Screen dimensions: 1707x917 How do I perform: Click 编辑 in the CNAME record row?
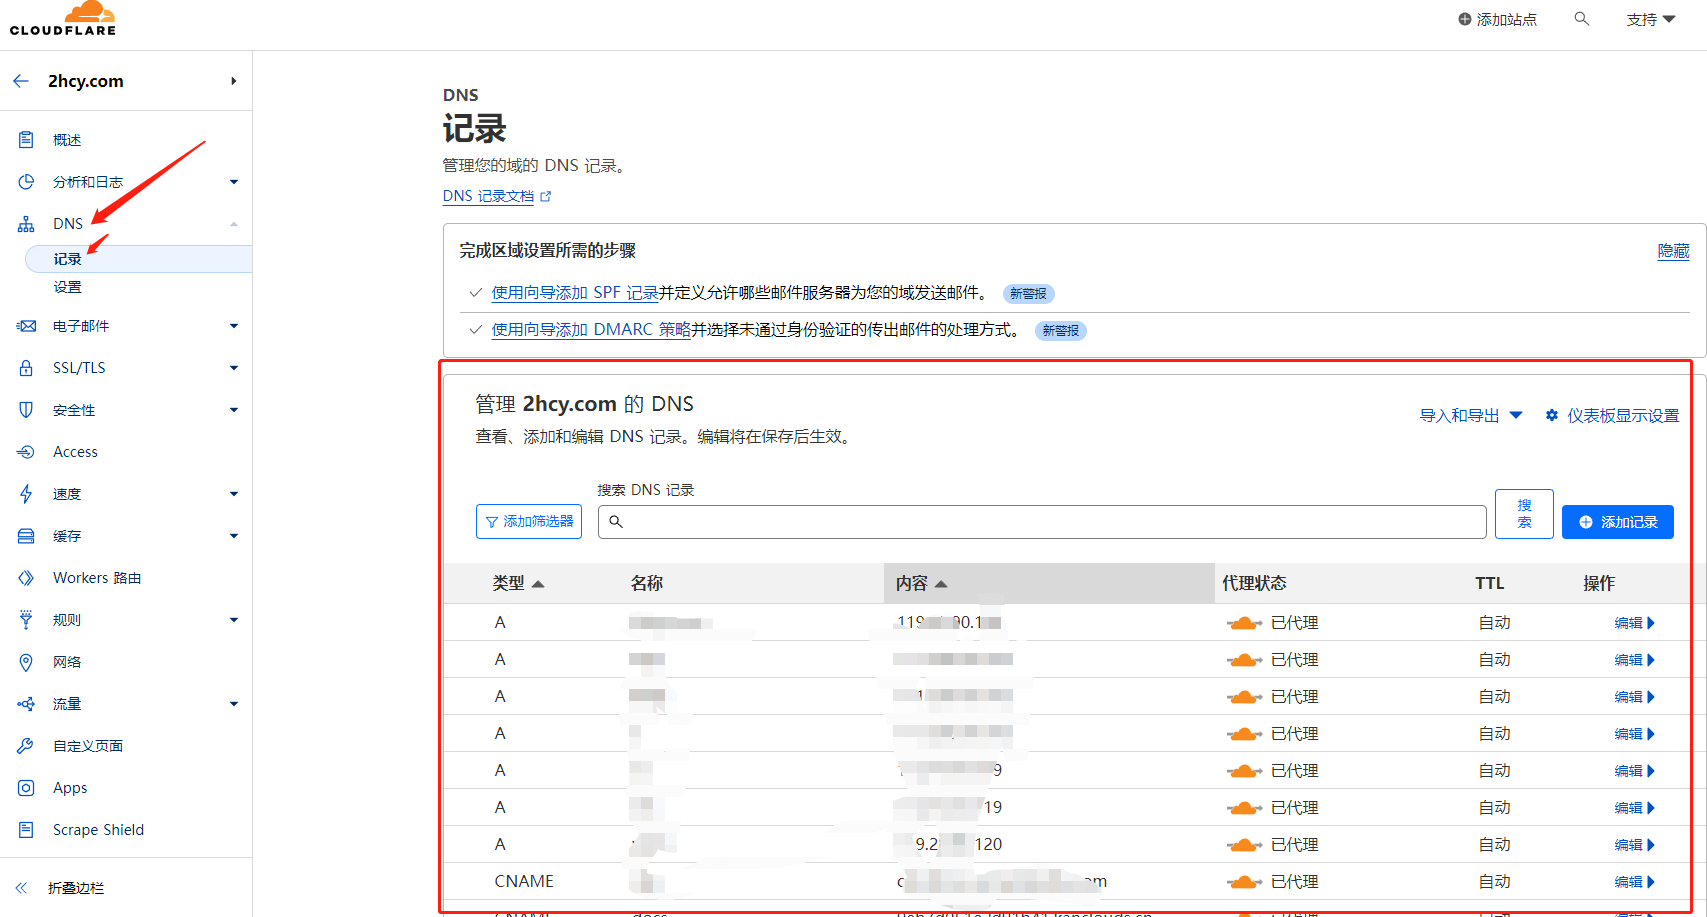[1635, 882]
